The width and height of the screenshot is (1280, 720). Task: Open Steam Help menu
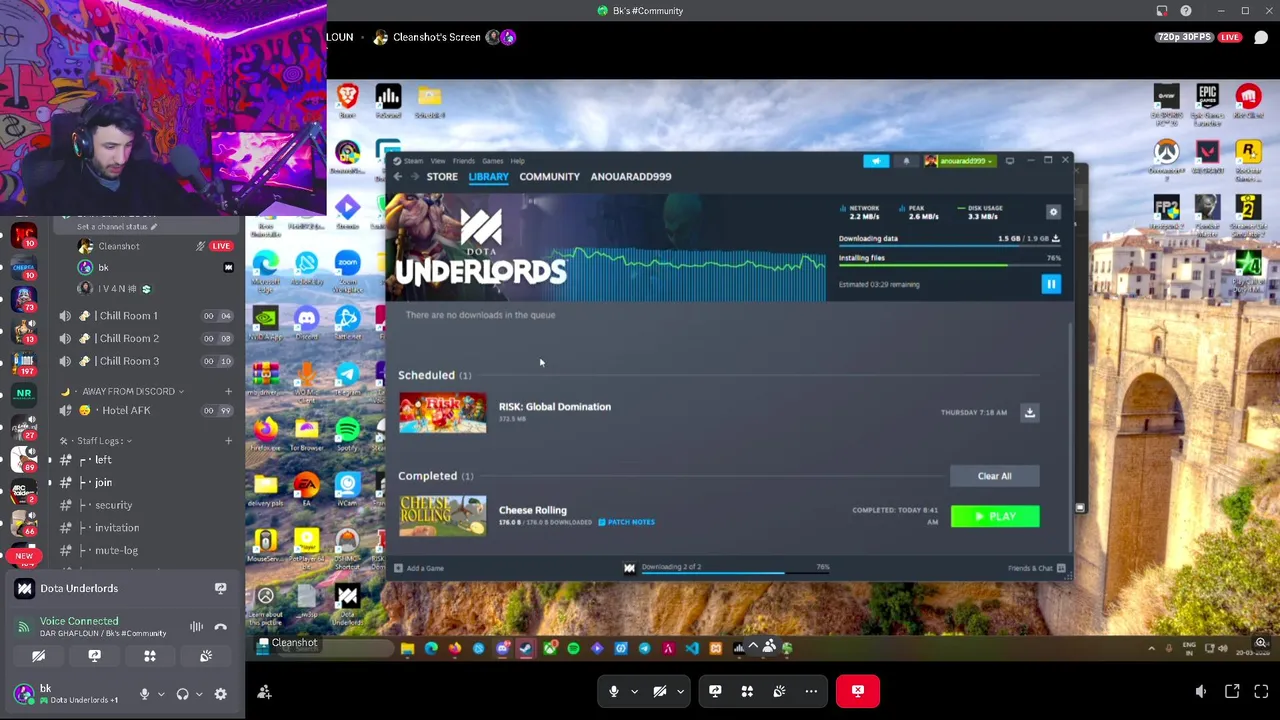coord(517,161)
